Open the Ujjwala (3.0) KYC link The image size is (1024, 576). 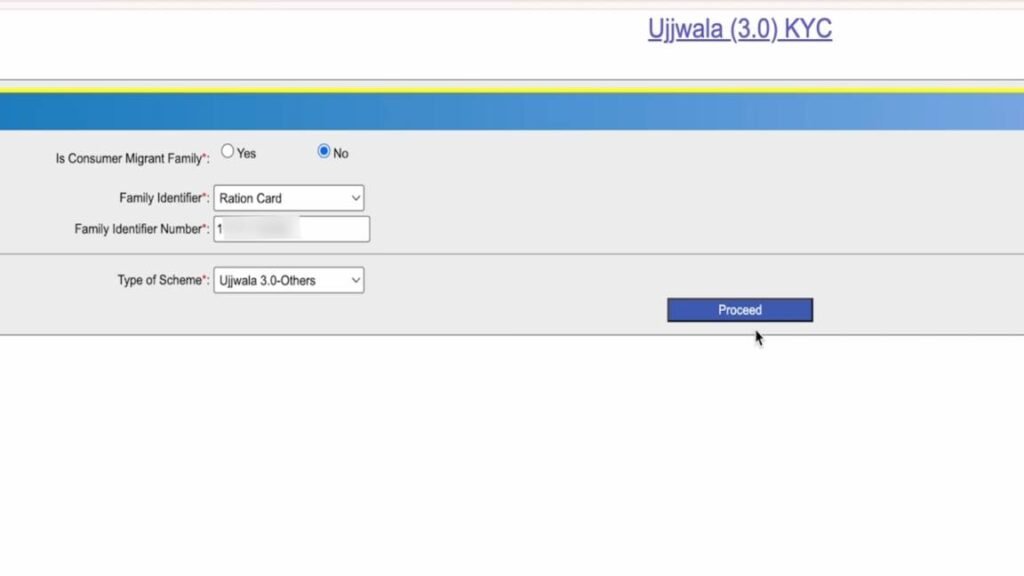tap(740, 29)
